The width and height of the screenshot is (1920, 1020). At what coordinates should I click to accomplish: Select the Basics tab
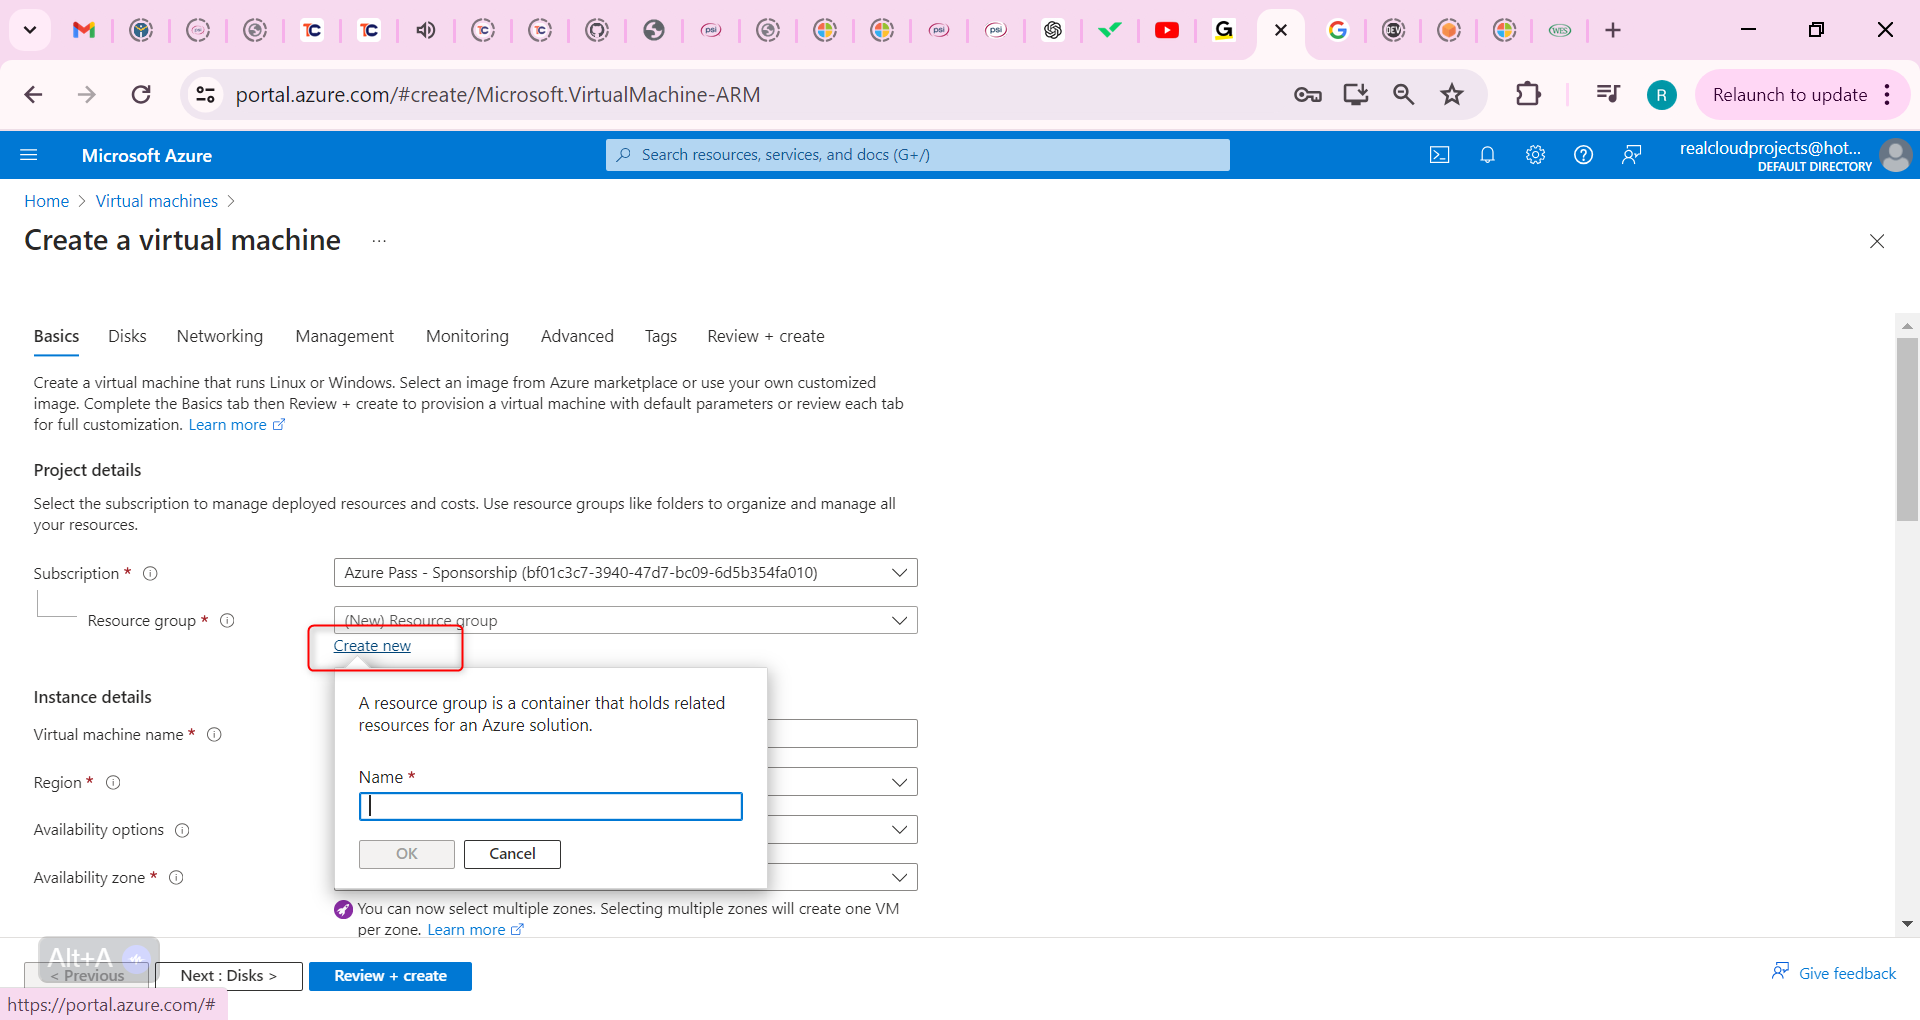56,336
